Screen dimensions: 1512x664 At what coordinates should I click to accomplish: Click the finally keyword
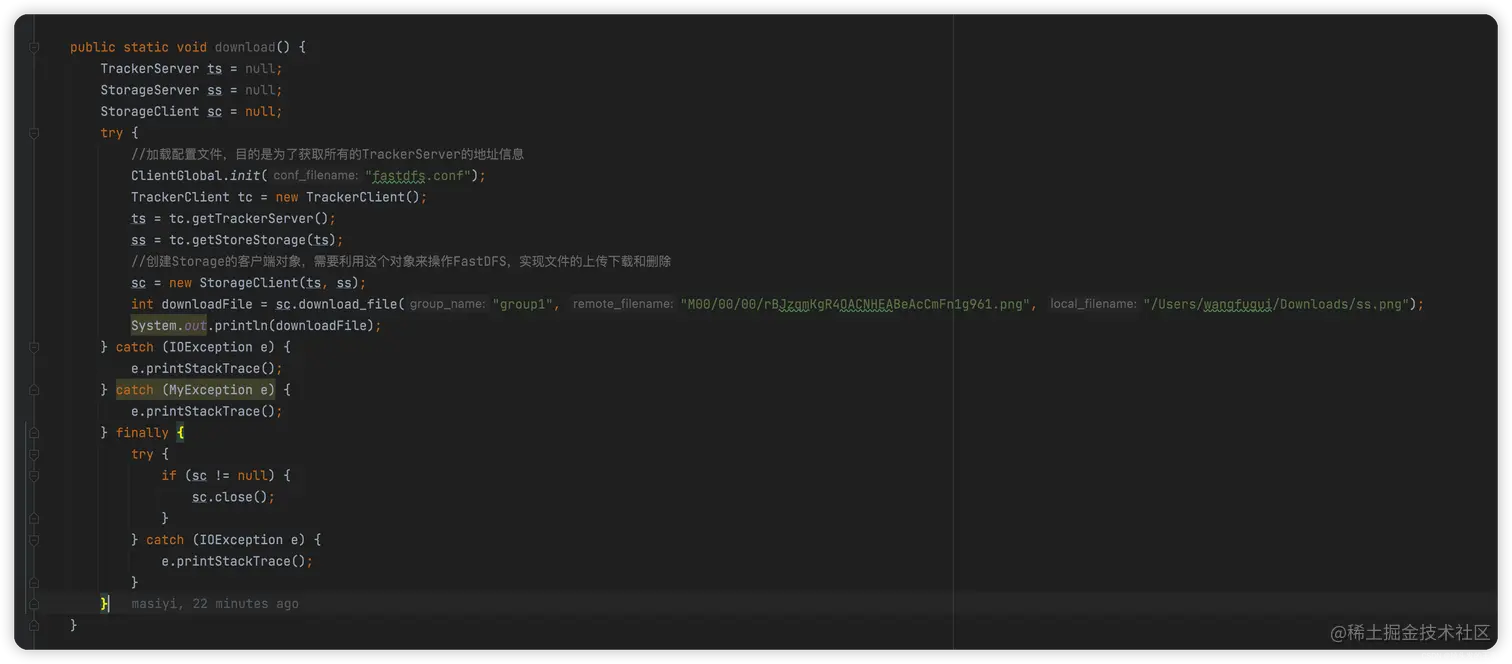[x=142, y=433]
